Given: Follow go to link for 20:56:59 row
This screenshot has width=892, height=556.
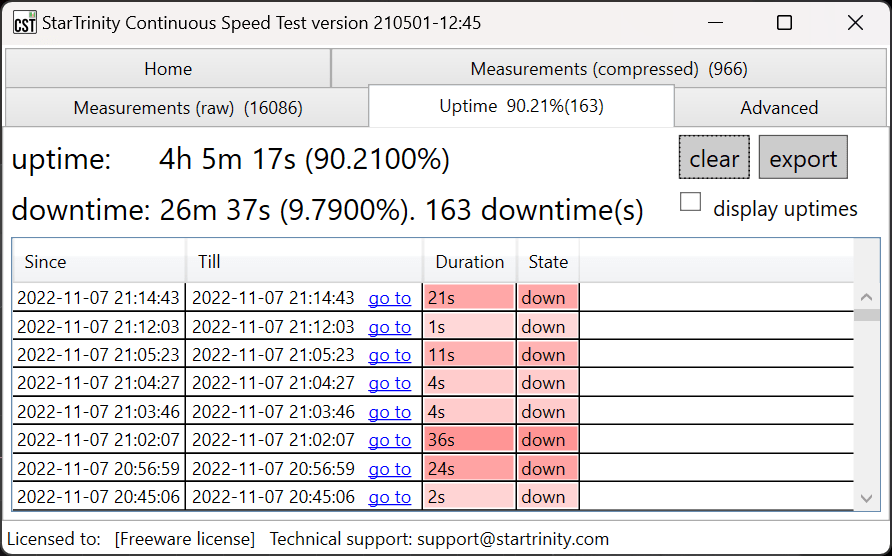Looking at the screenshot, I should [390, 468].
